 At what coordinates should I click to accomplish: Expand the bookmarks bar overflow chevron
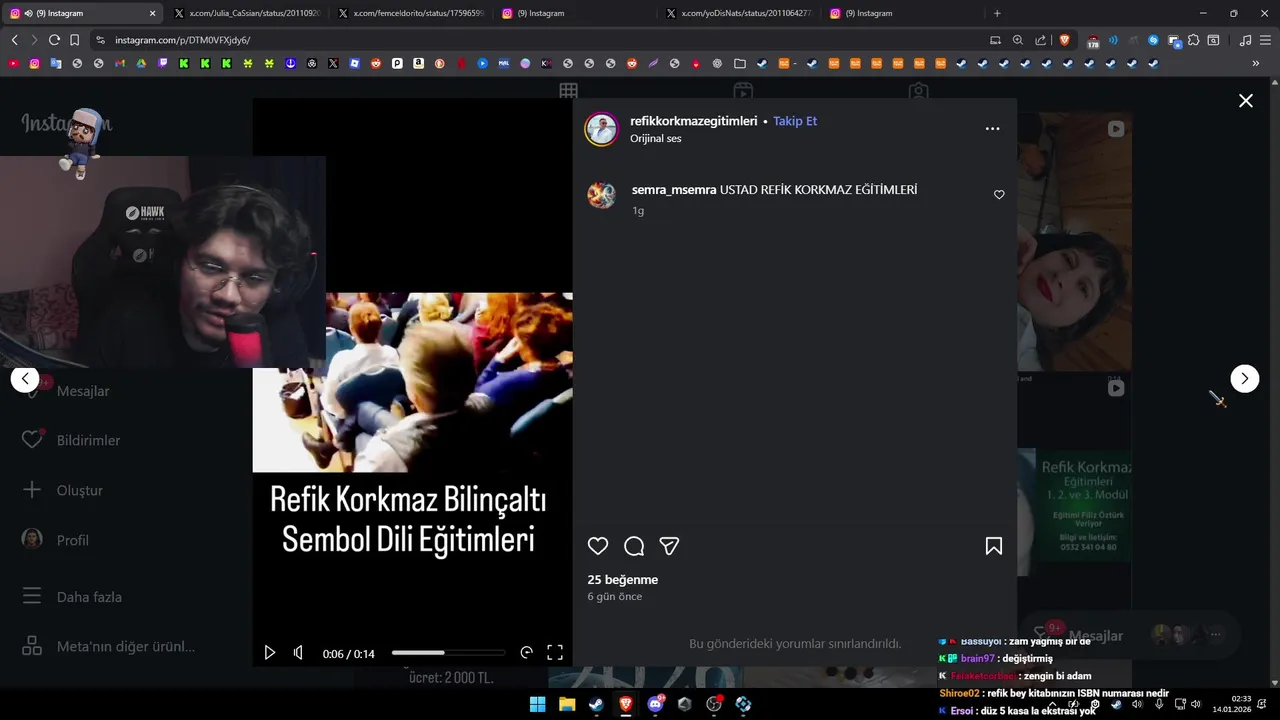[x=1256, y=63]
